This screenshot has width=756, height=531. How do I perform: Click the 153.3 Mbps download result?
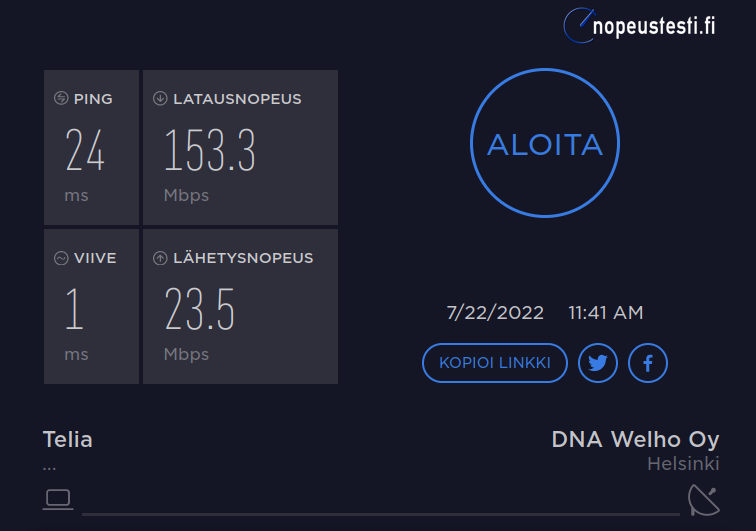click(x=210, y=150)
